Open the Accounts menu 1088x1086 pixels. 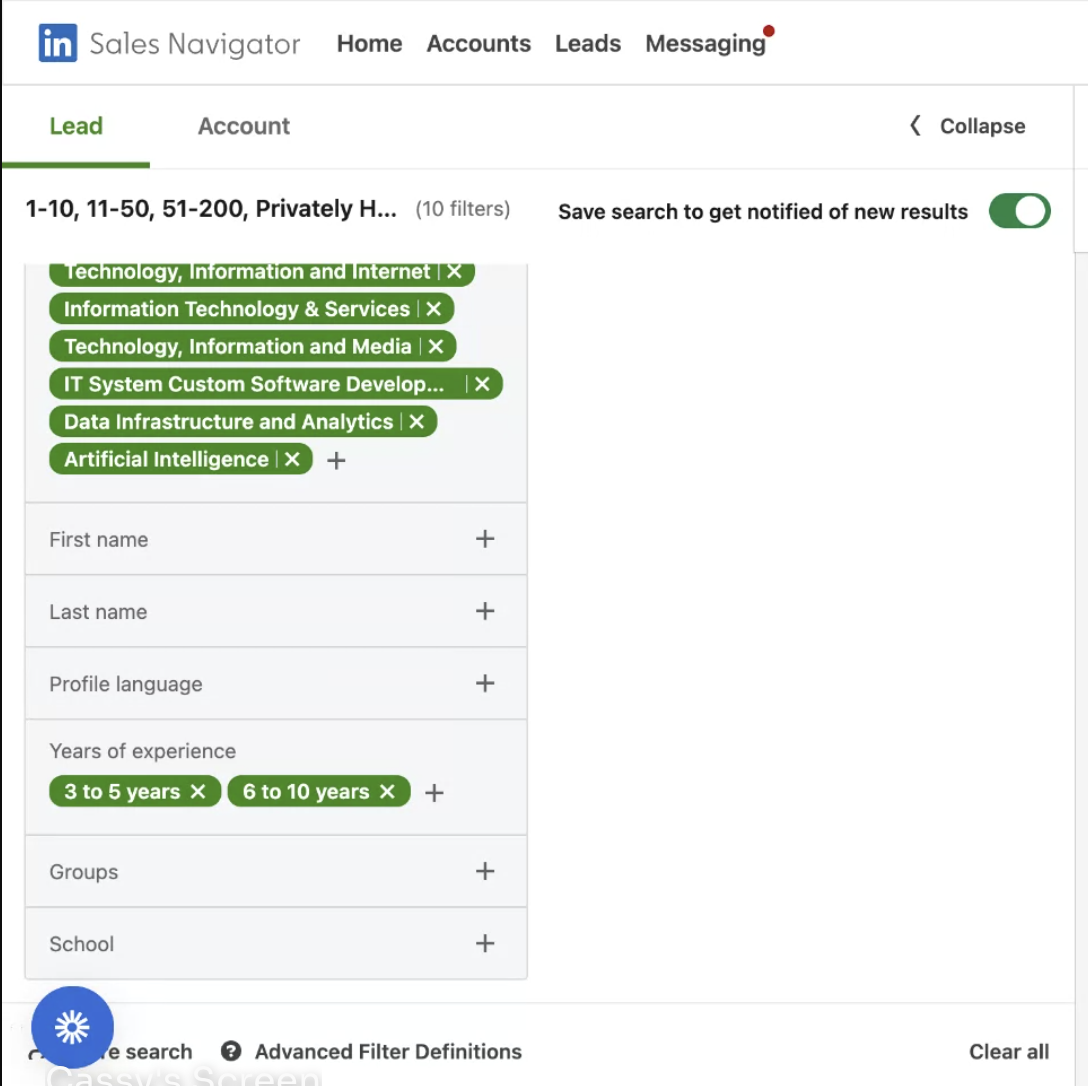pyautogui.click(x=478, y=44)
